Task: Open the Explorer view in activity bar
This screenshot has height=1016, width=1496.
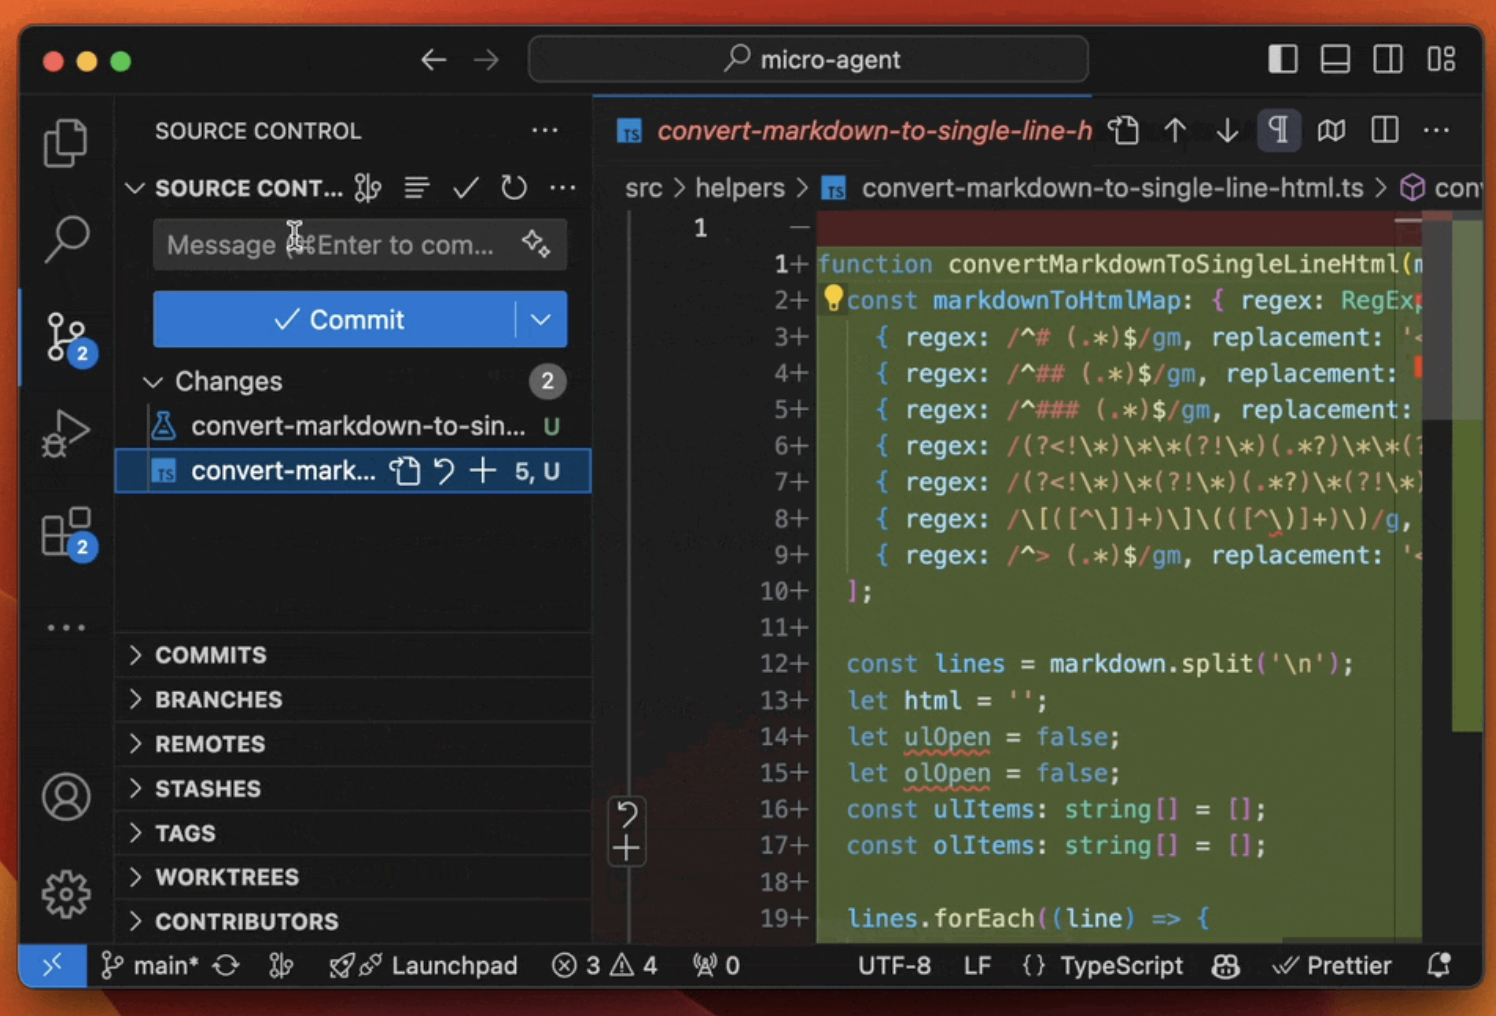Action: [66, 143]
